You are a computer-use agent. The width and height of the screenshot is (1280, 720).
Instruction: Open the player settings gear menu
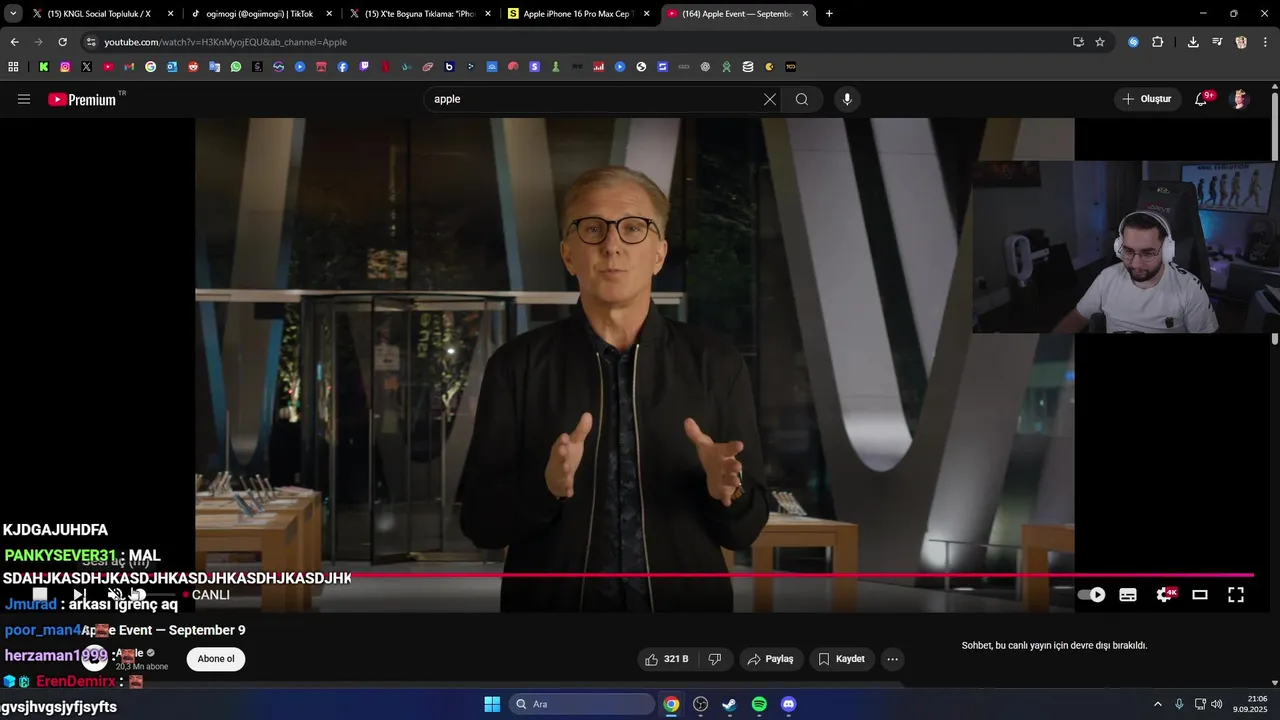1165,595
